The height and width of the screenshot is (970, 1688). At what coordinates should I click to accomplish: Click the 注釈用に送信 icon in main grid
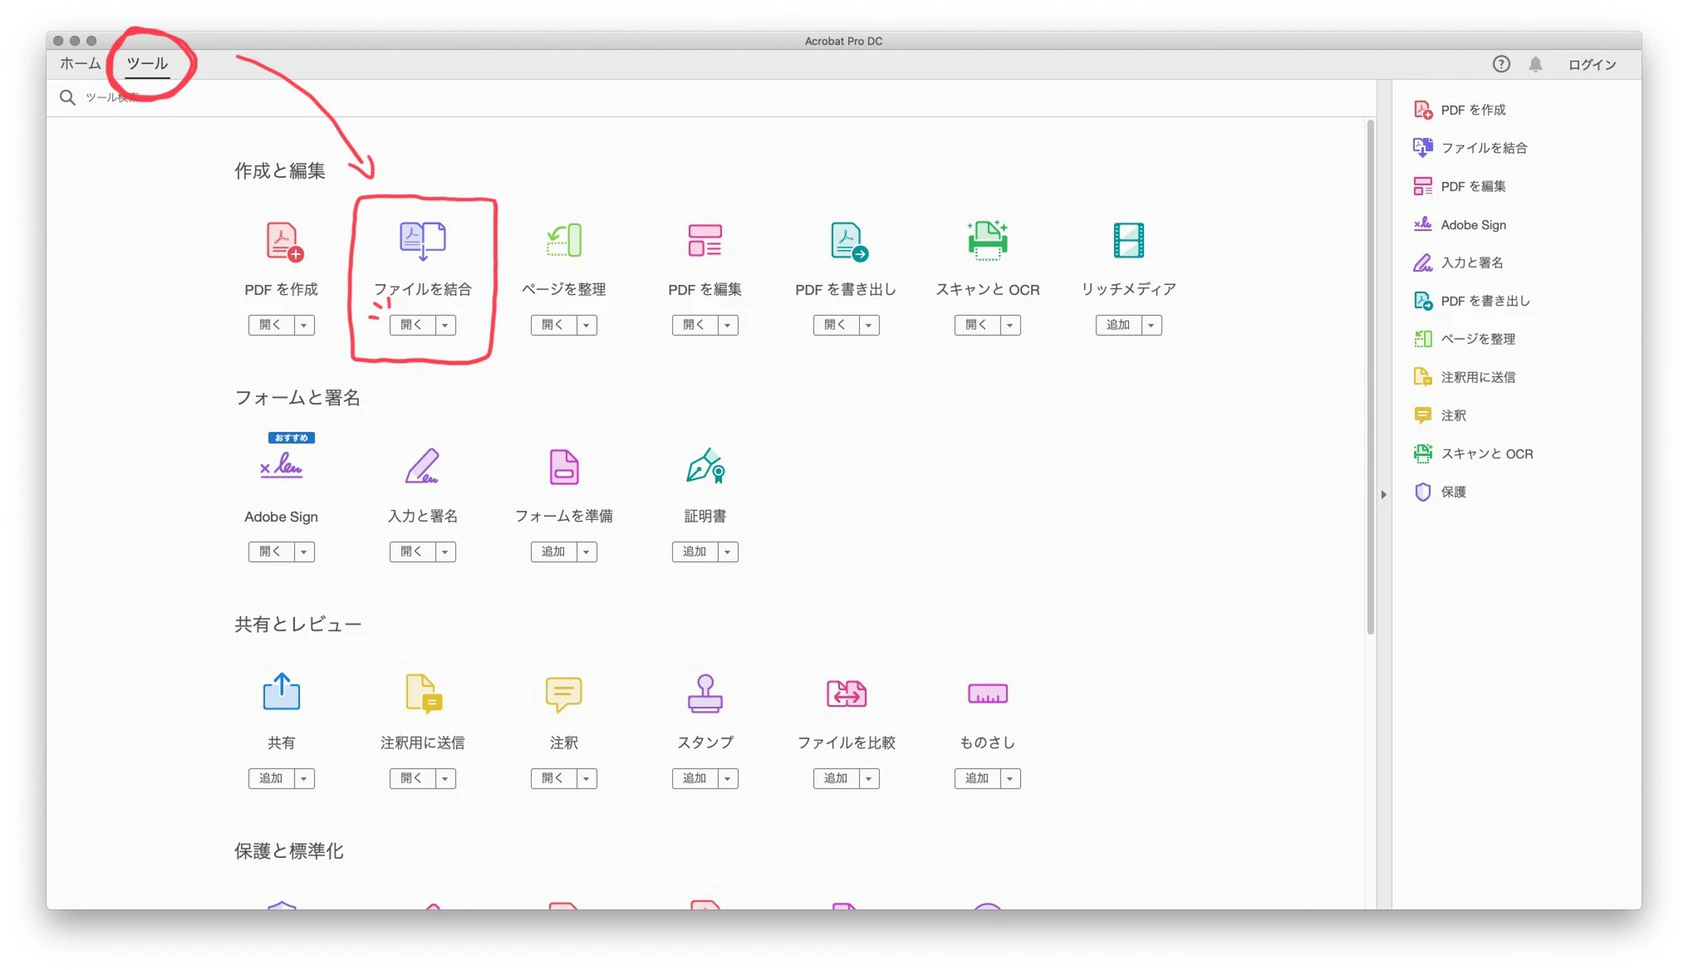(x=424, y=694)
